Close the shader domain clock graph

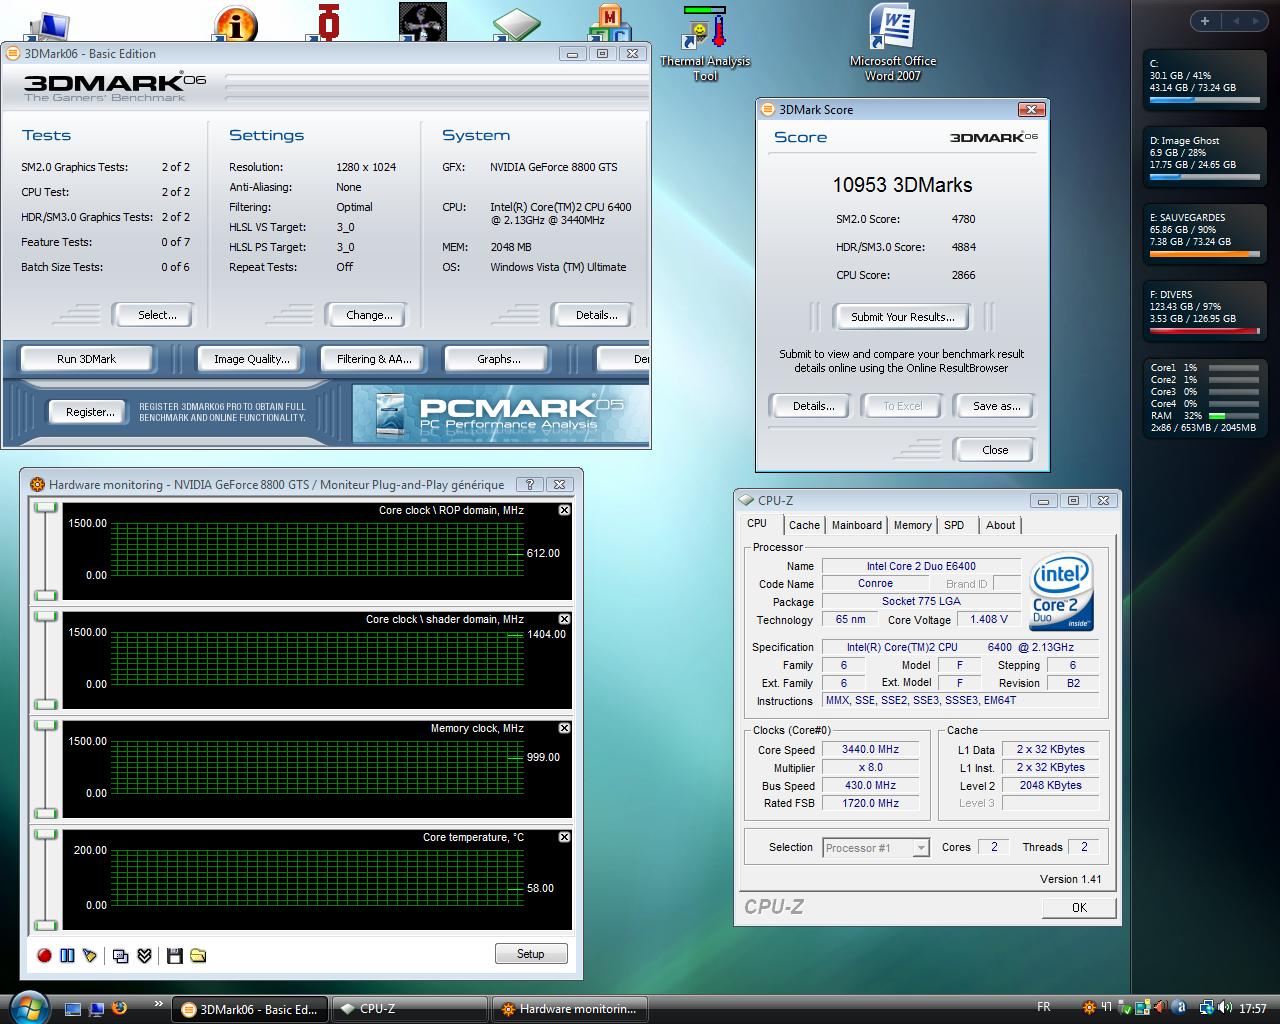tap(564, 619)
